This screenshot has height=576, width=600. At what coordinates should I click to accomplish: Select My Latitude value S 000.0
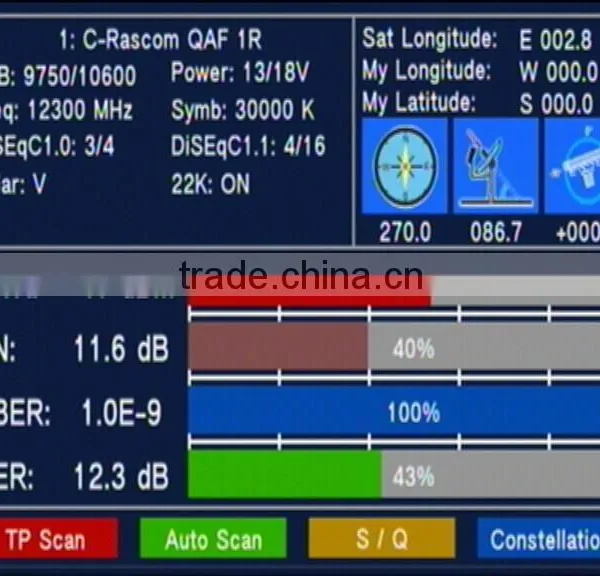556,103
